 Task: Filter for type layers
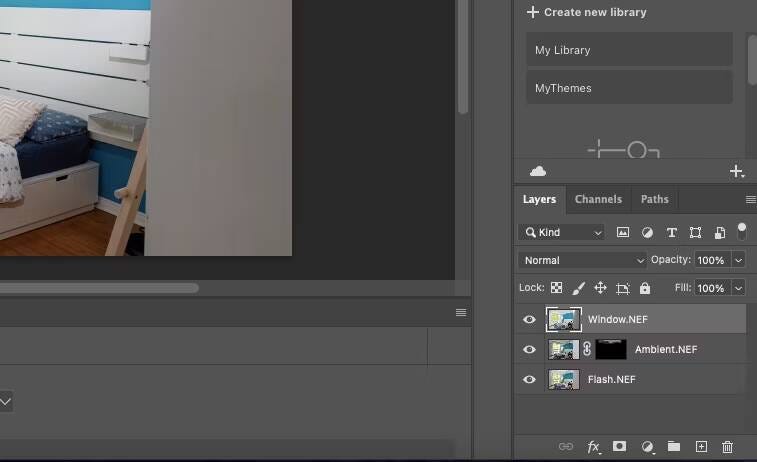pyautogui.click(x=671, y=232)
